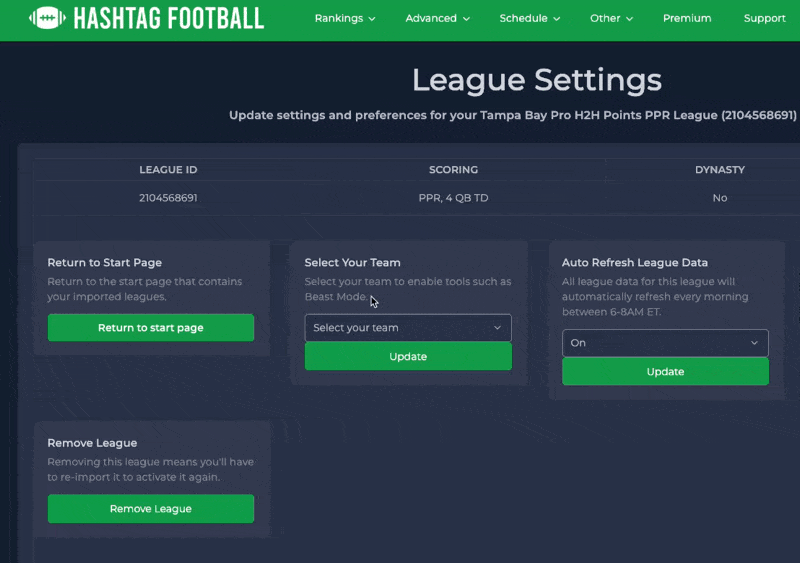800x563 pixels.
Task: Open the Select your team combo box
Action: pyautogui.click(x=408, y=328)
